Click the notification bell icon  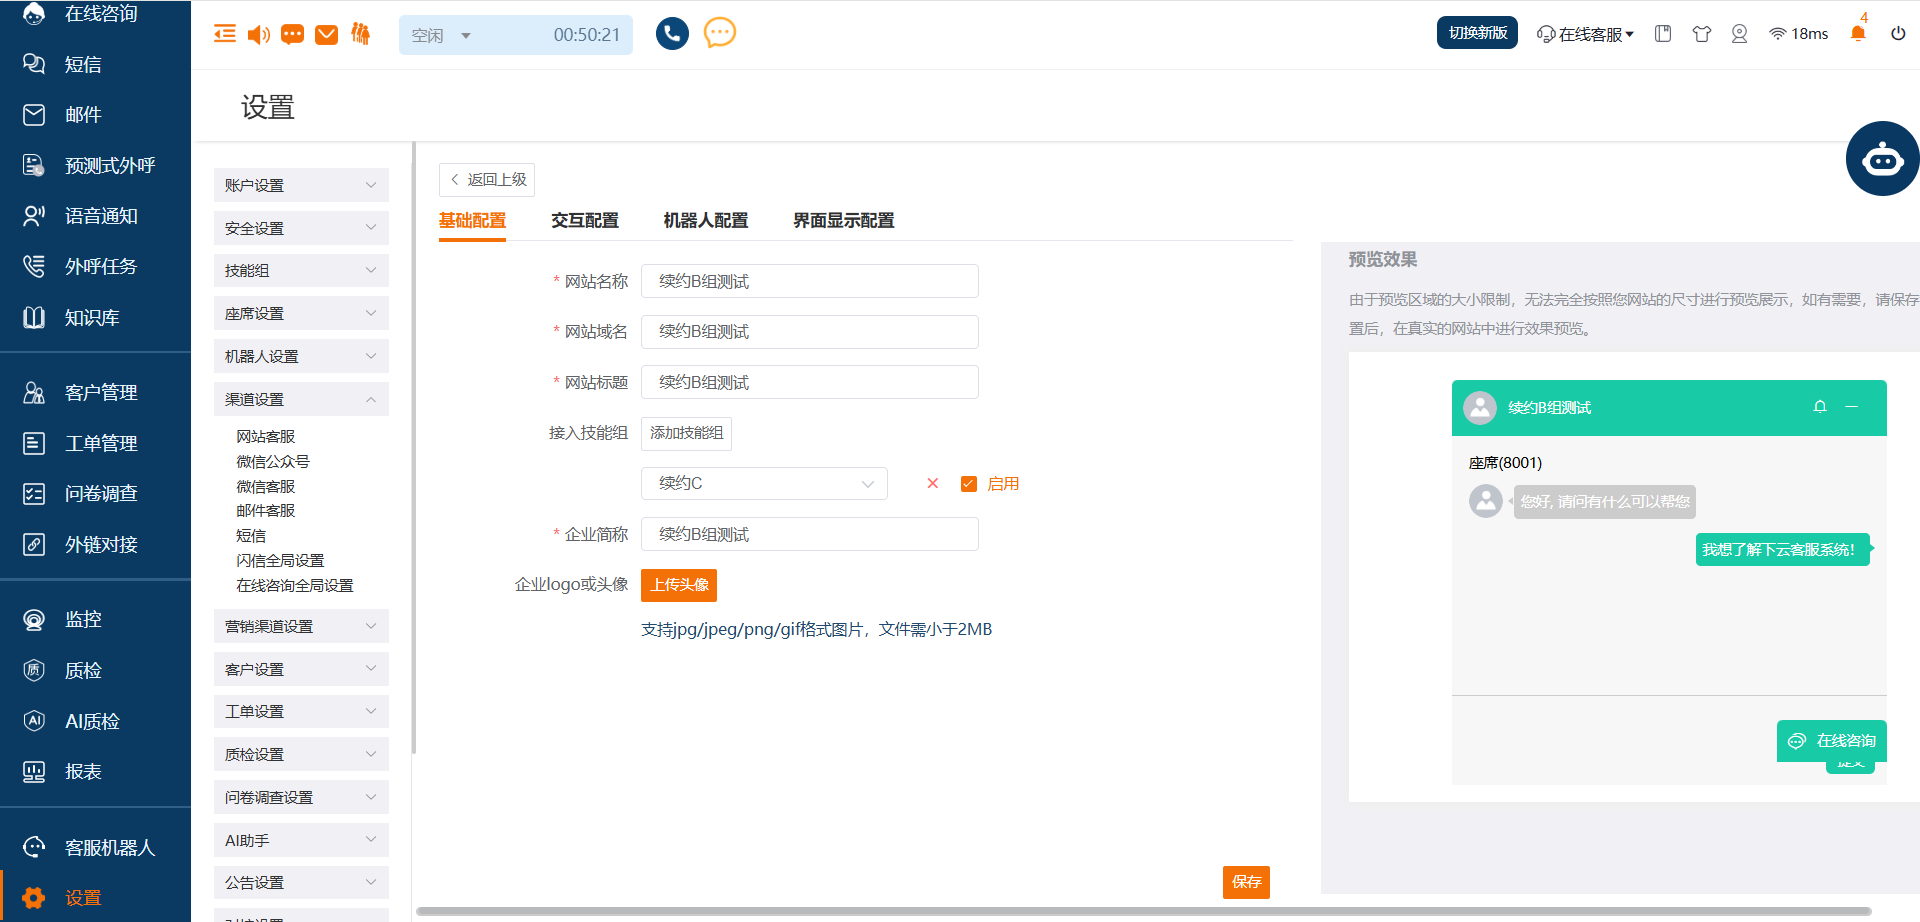point(1857,34)
